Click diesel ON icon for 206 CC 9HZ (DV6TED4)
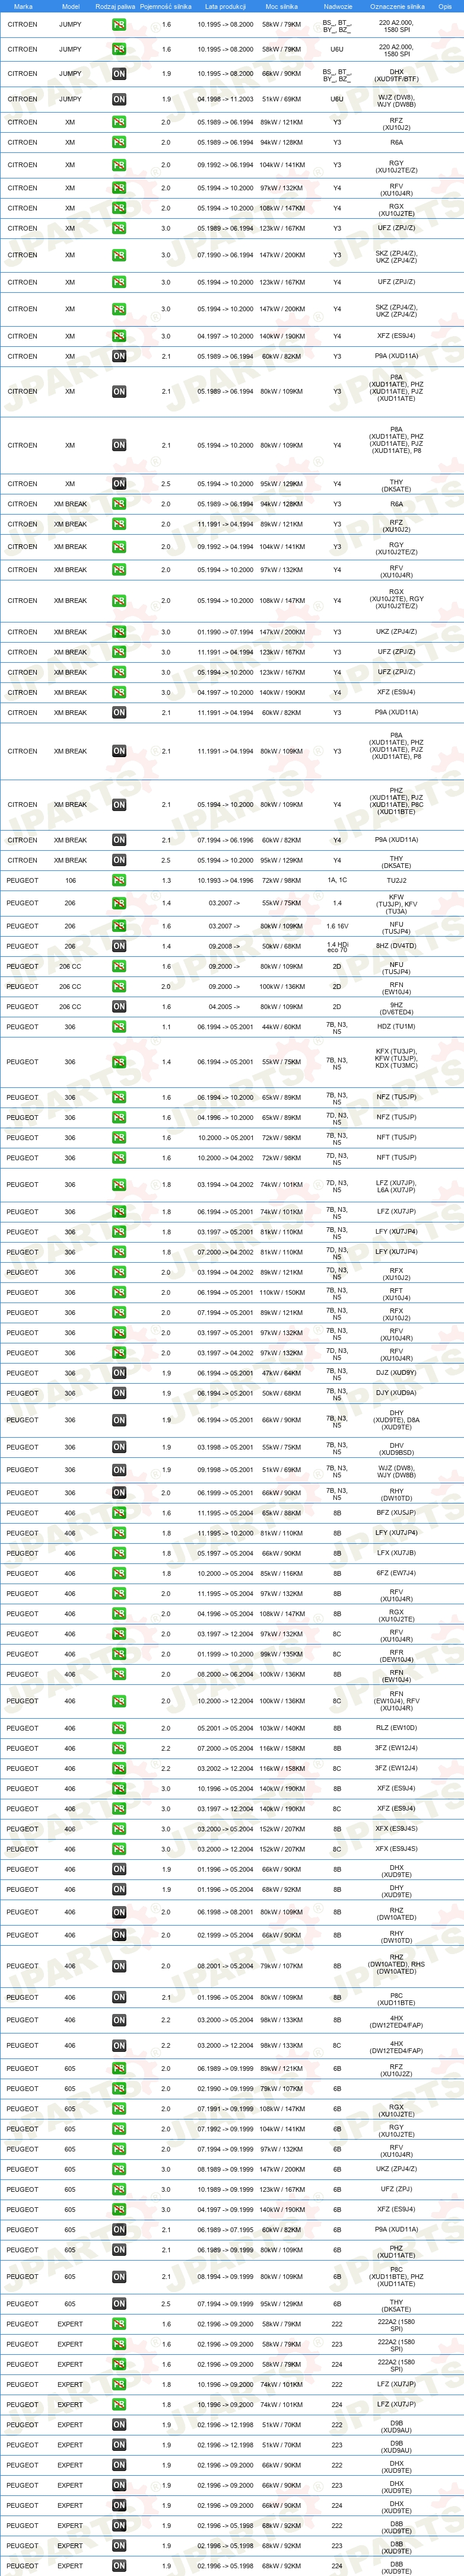This screenshot has height=2576, width=464. (x=119, y=1007)
